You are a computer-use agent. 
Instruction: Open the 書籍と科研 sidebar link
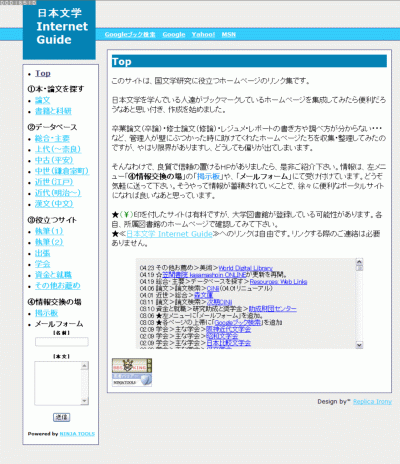pyautogui.click(x=53, y=111)
